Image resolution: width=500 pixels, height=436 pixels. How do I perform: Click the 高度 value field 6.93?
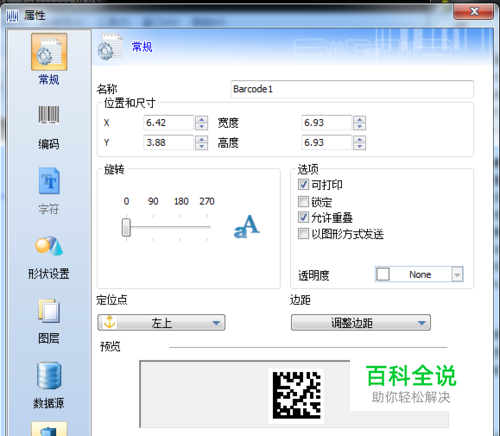326,143
